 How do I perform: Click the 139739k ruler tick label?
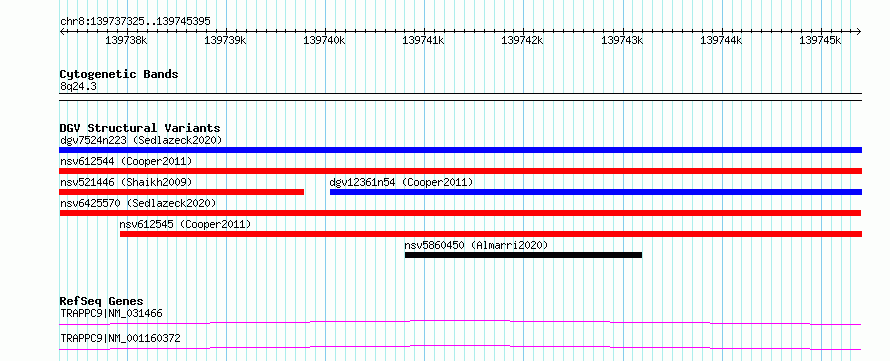pyautogui.click(x=226, y=40)
